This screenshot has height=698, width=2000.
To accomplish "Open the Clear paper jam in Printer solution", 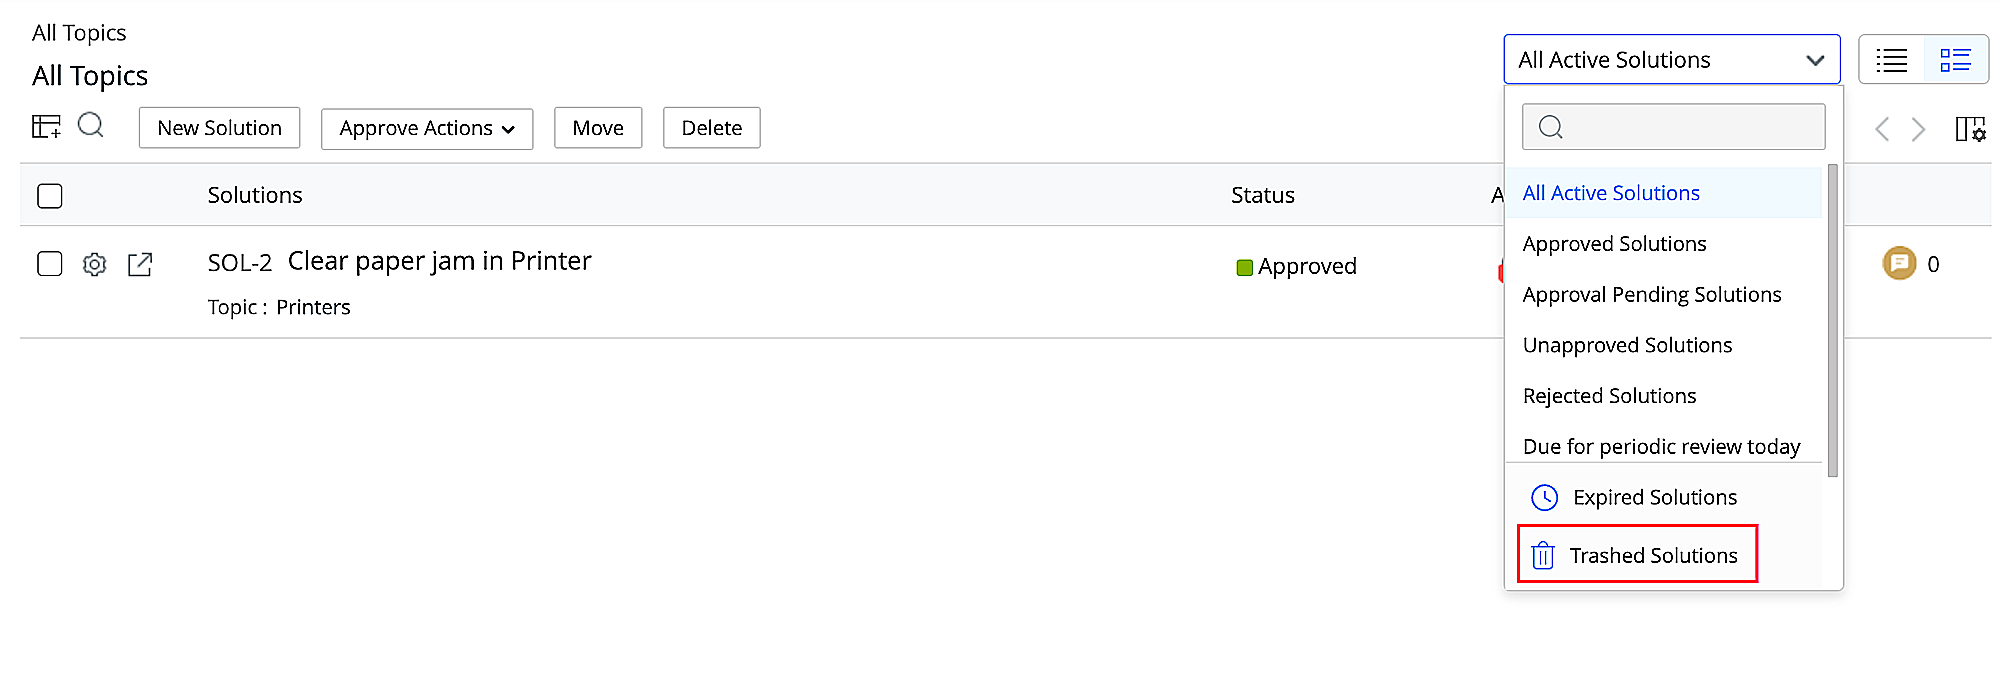I will (x=439, y=261).
